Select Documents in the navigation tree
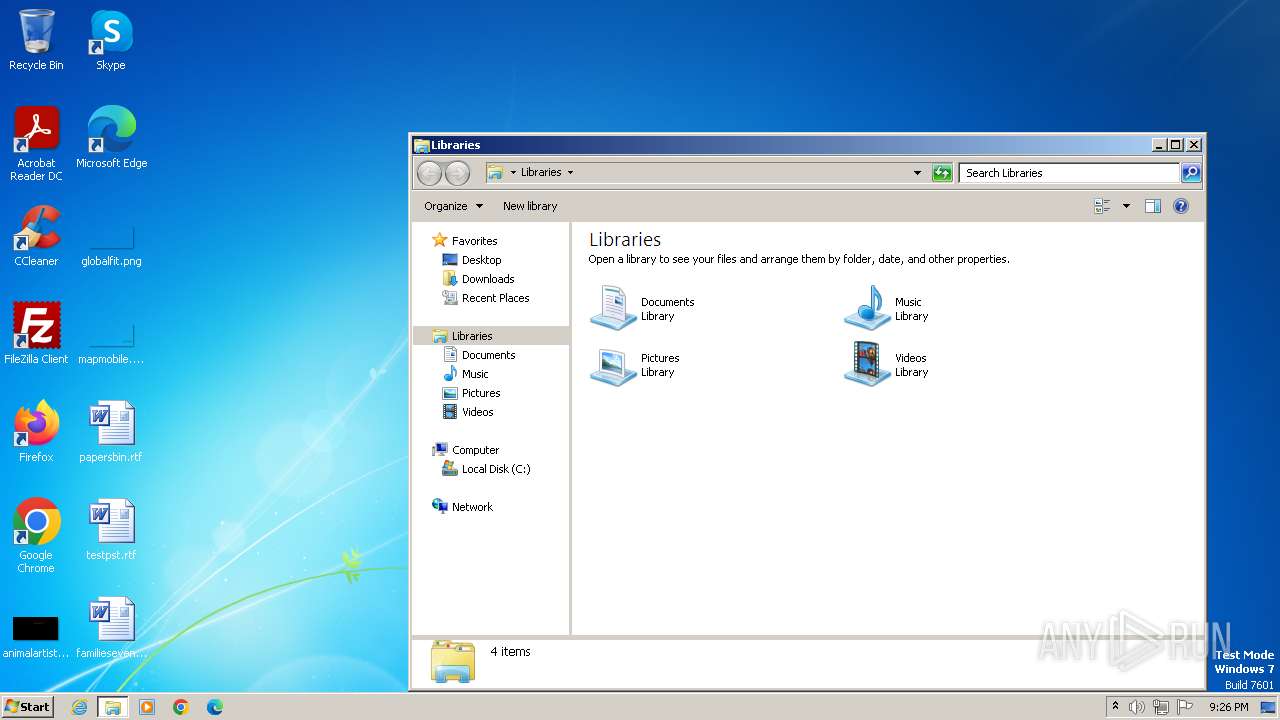Image resolution: width=1280 pixels, height=720 pixels. pos(488,355)
